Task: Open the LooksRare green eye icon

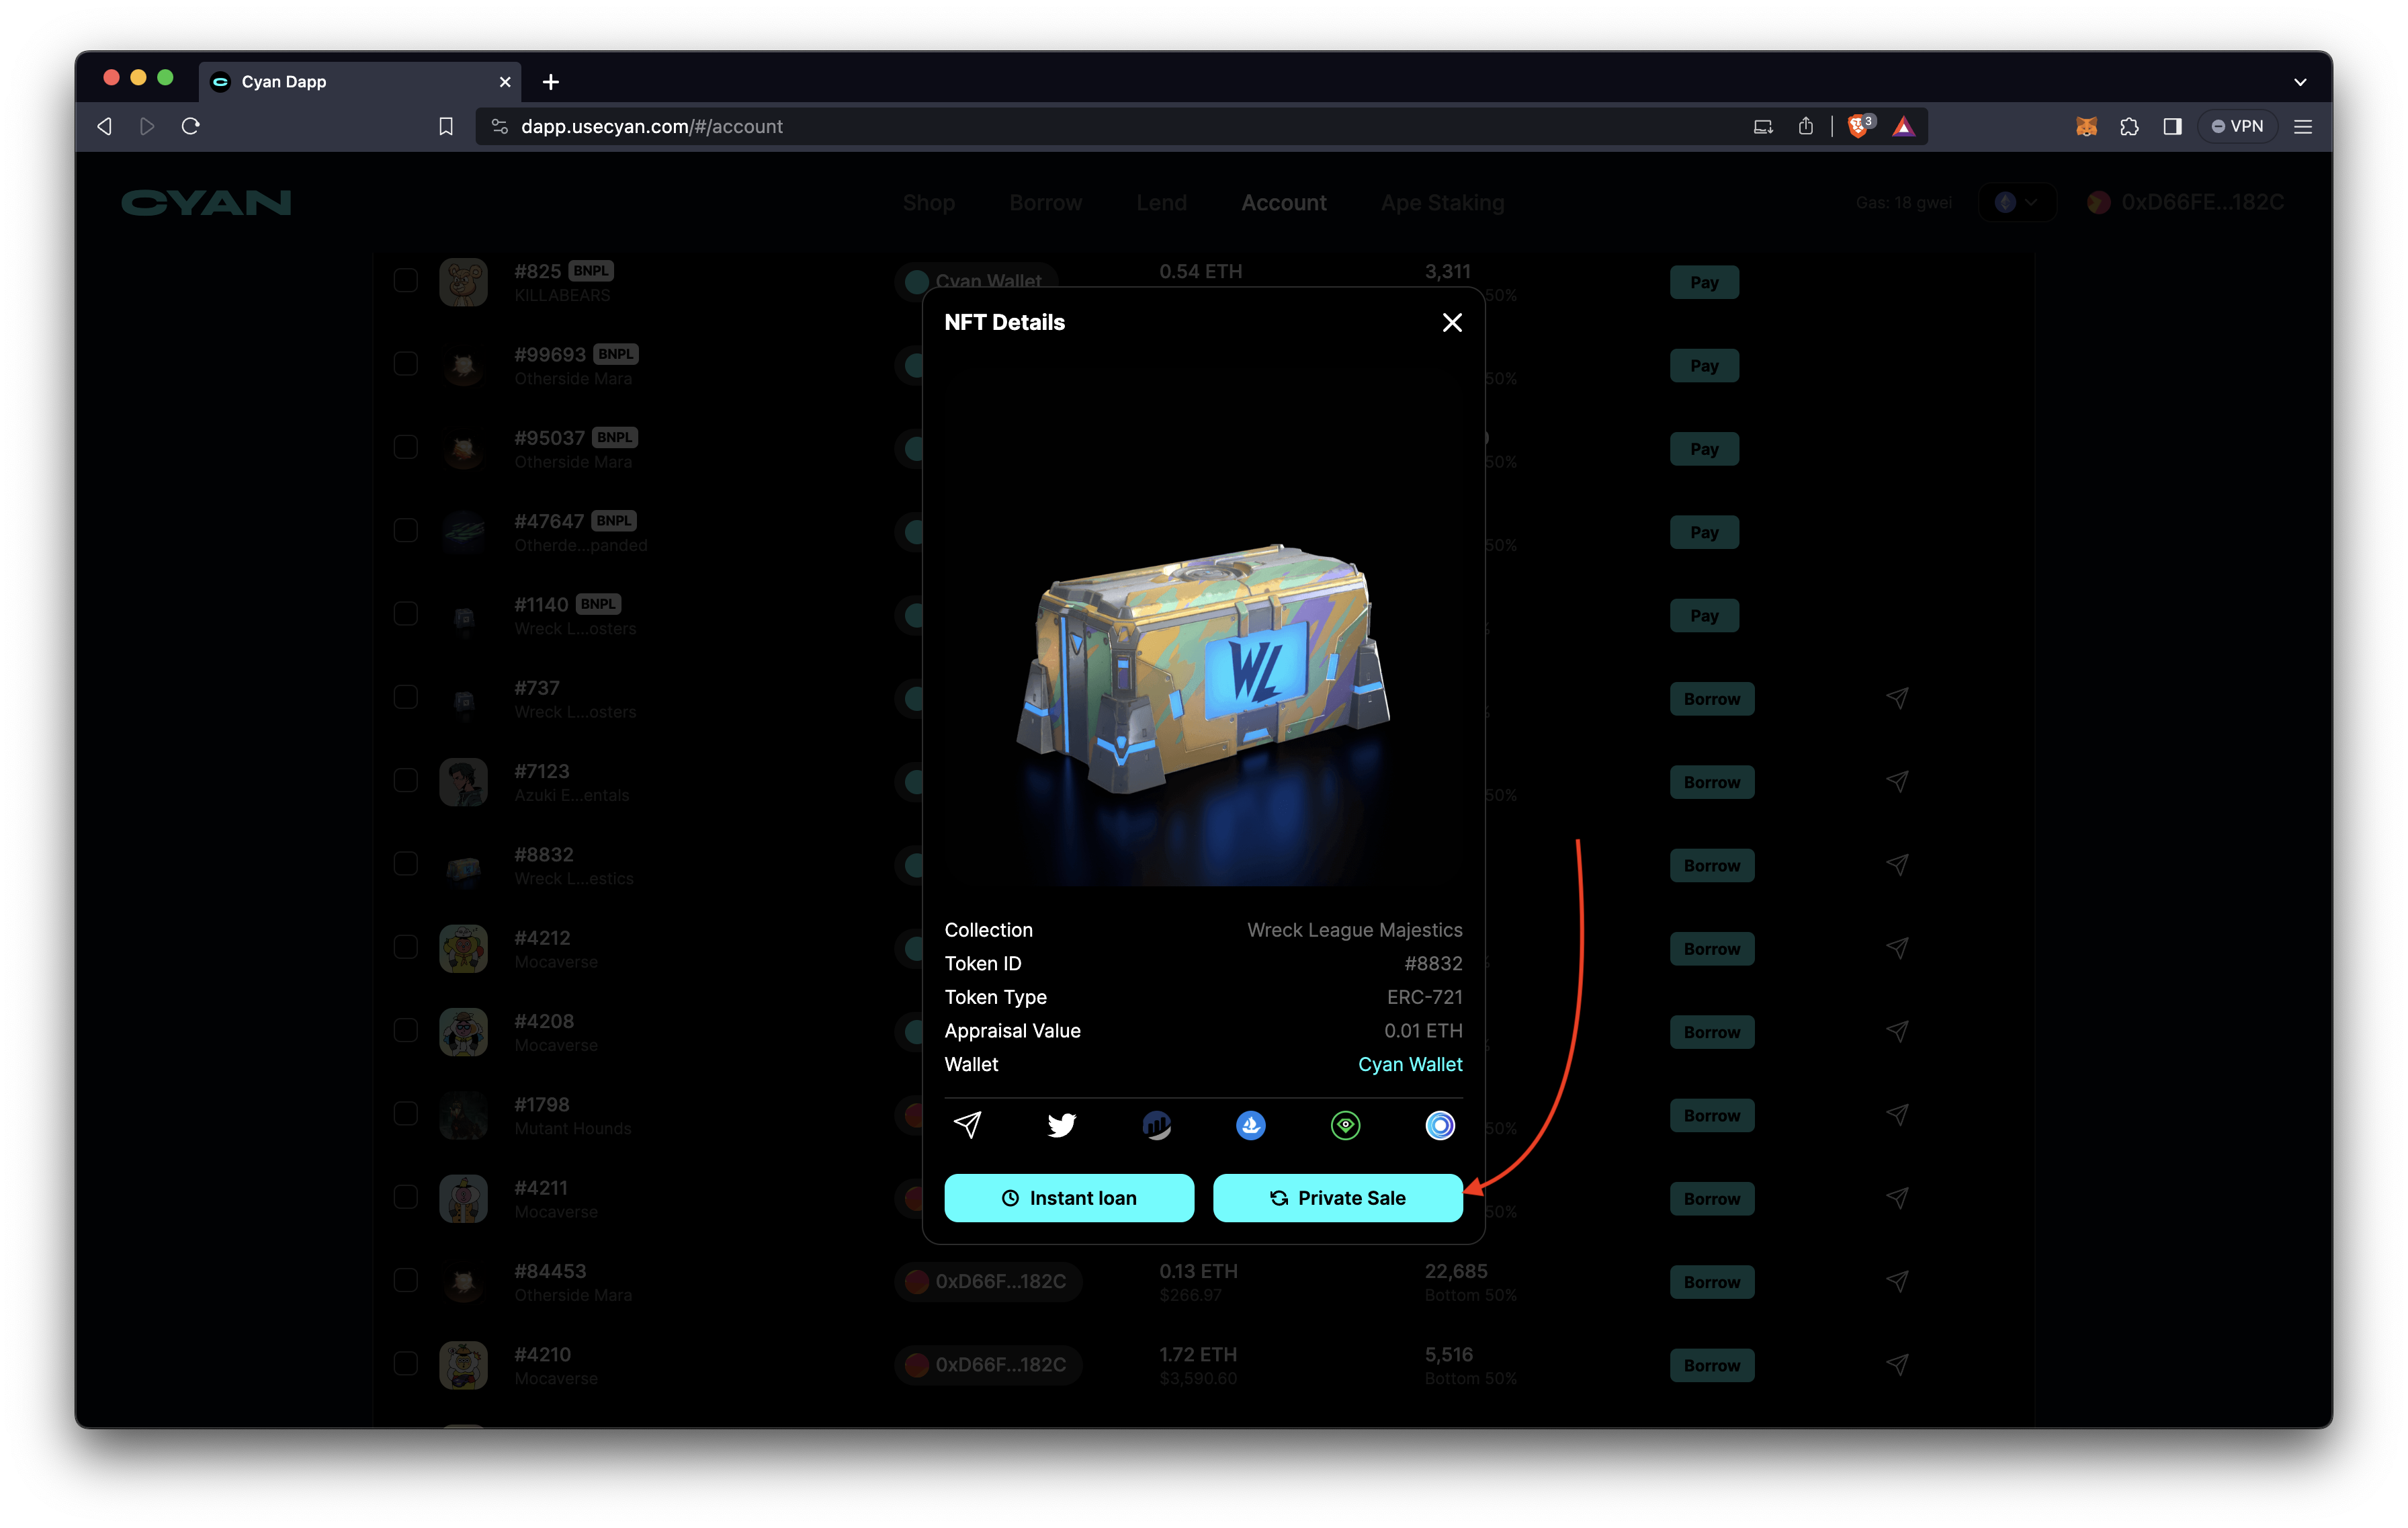Action: (1345, 1125)
